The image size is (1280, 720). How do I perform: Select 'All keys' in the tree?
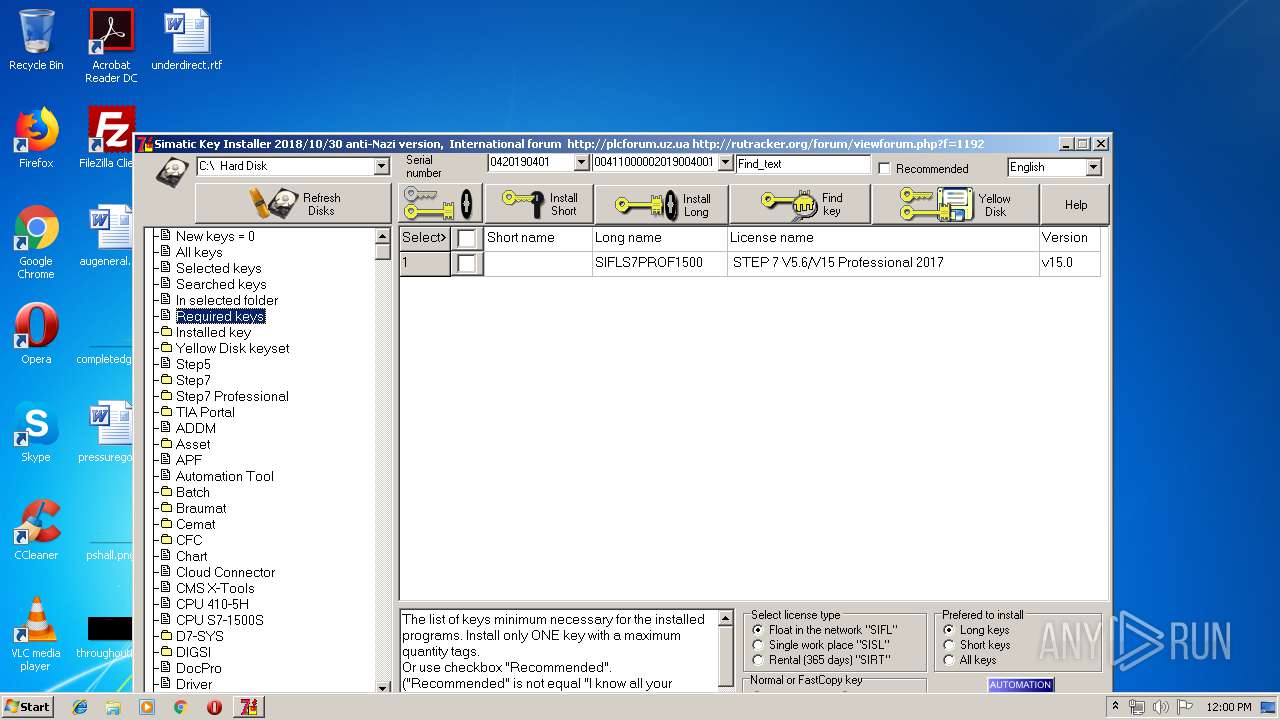click(x=199, y=252)
